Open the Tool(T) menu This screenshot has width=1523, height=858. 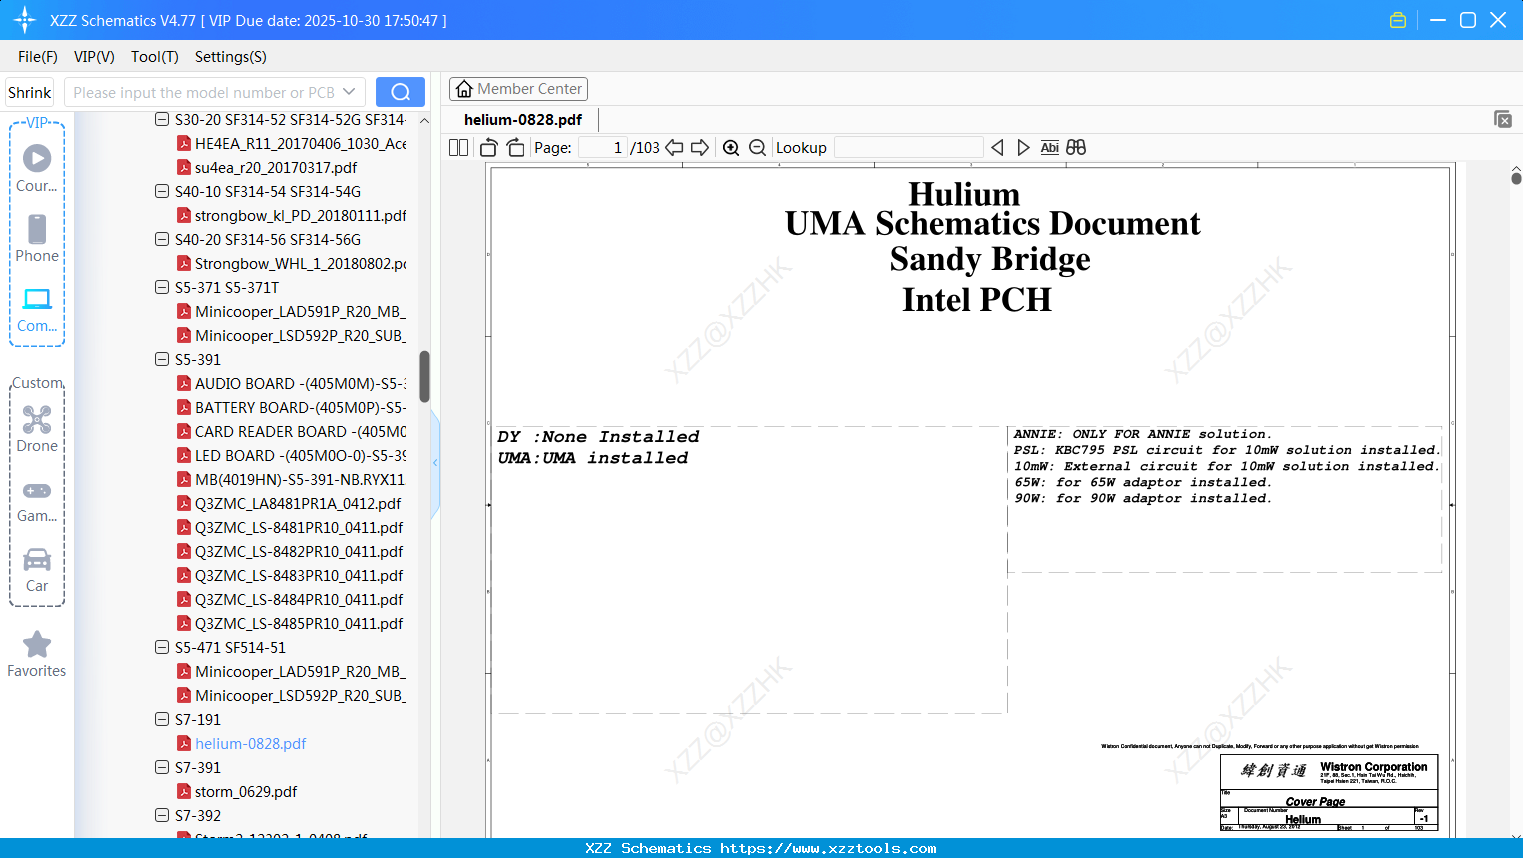(x=155, y=57)
